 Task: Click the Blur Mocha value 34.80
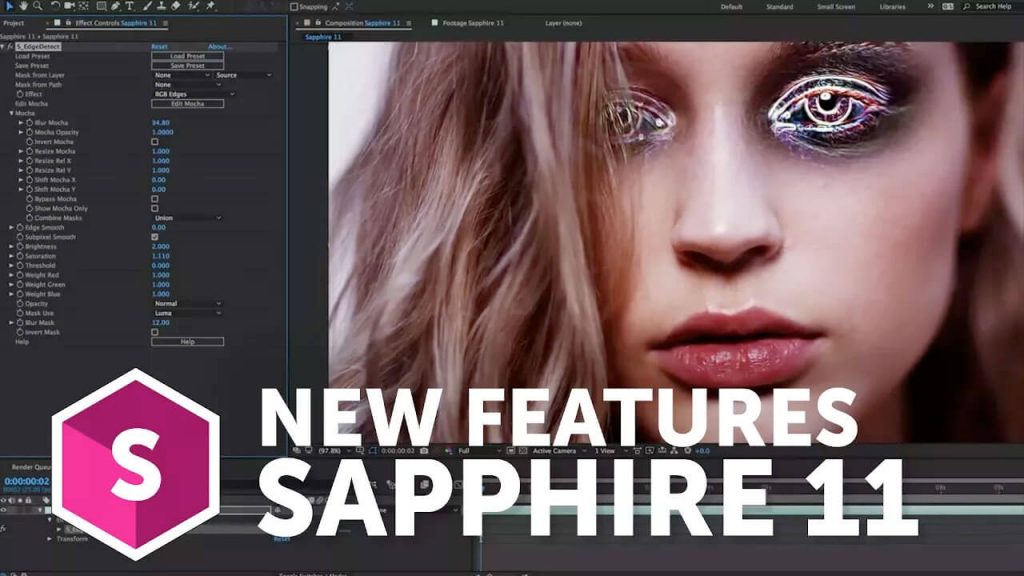click(160, 123)
